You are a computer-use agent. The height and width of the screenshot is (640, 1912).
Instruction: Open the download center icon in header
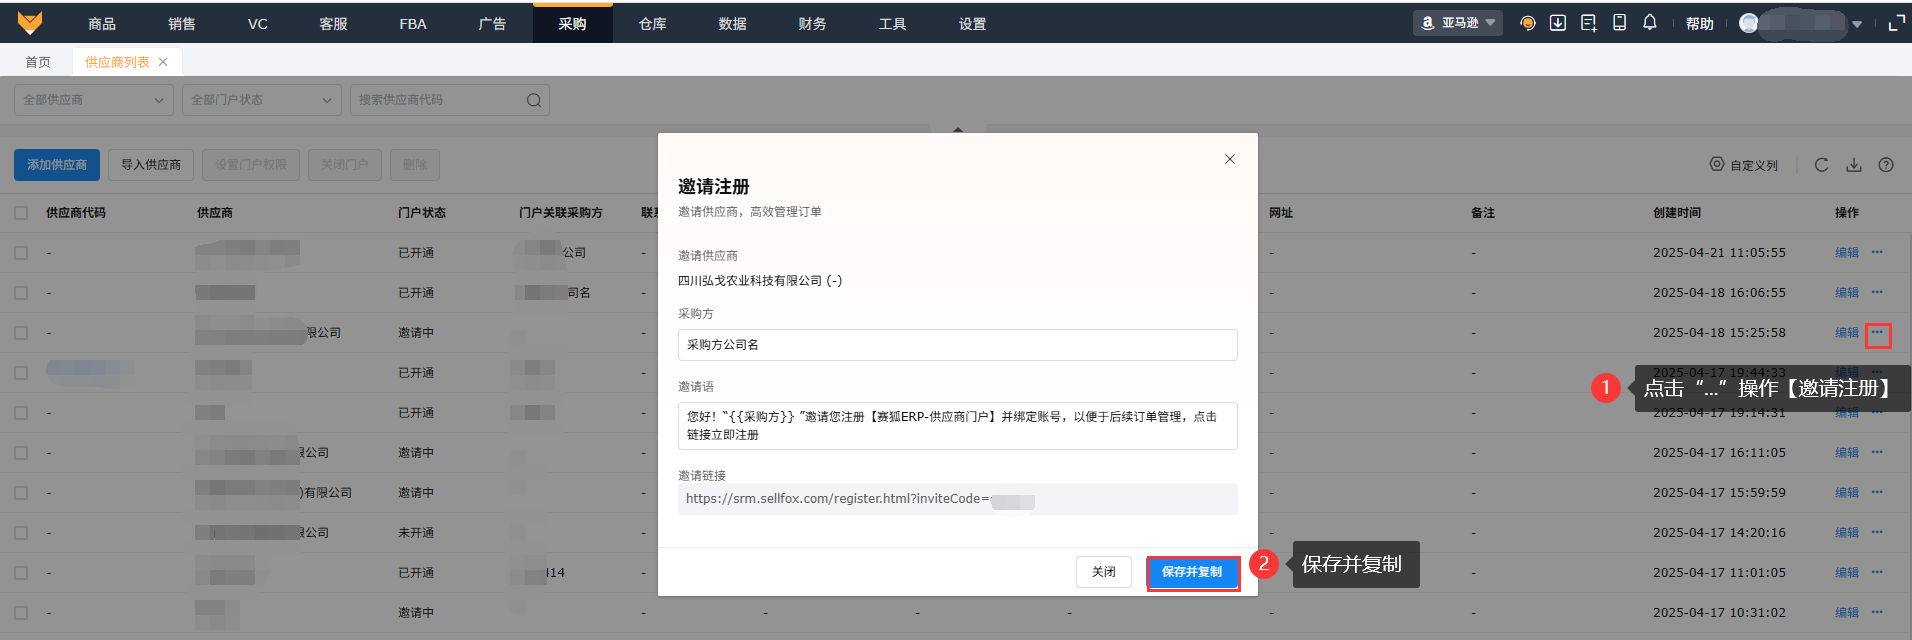pyautogui.click(x=1558, y=23)
